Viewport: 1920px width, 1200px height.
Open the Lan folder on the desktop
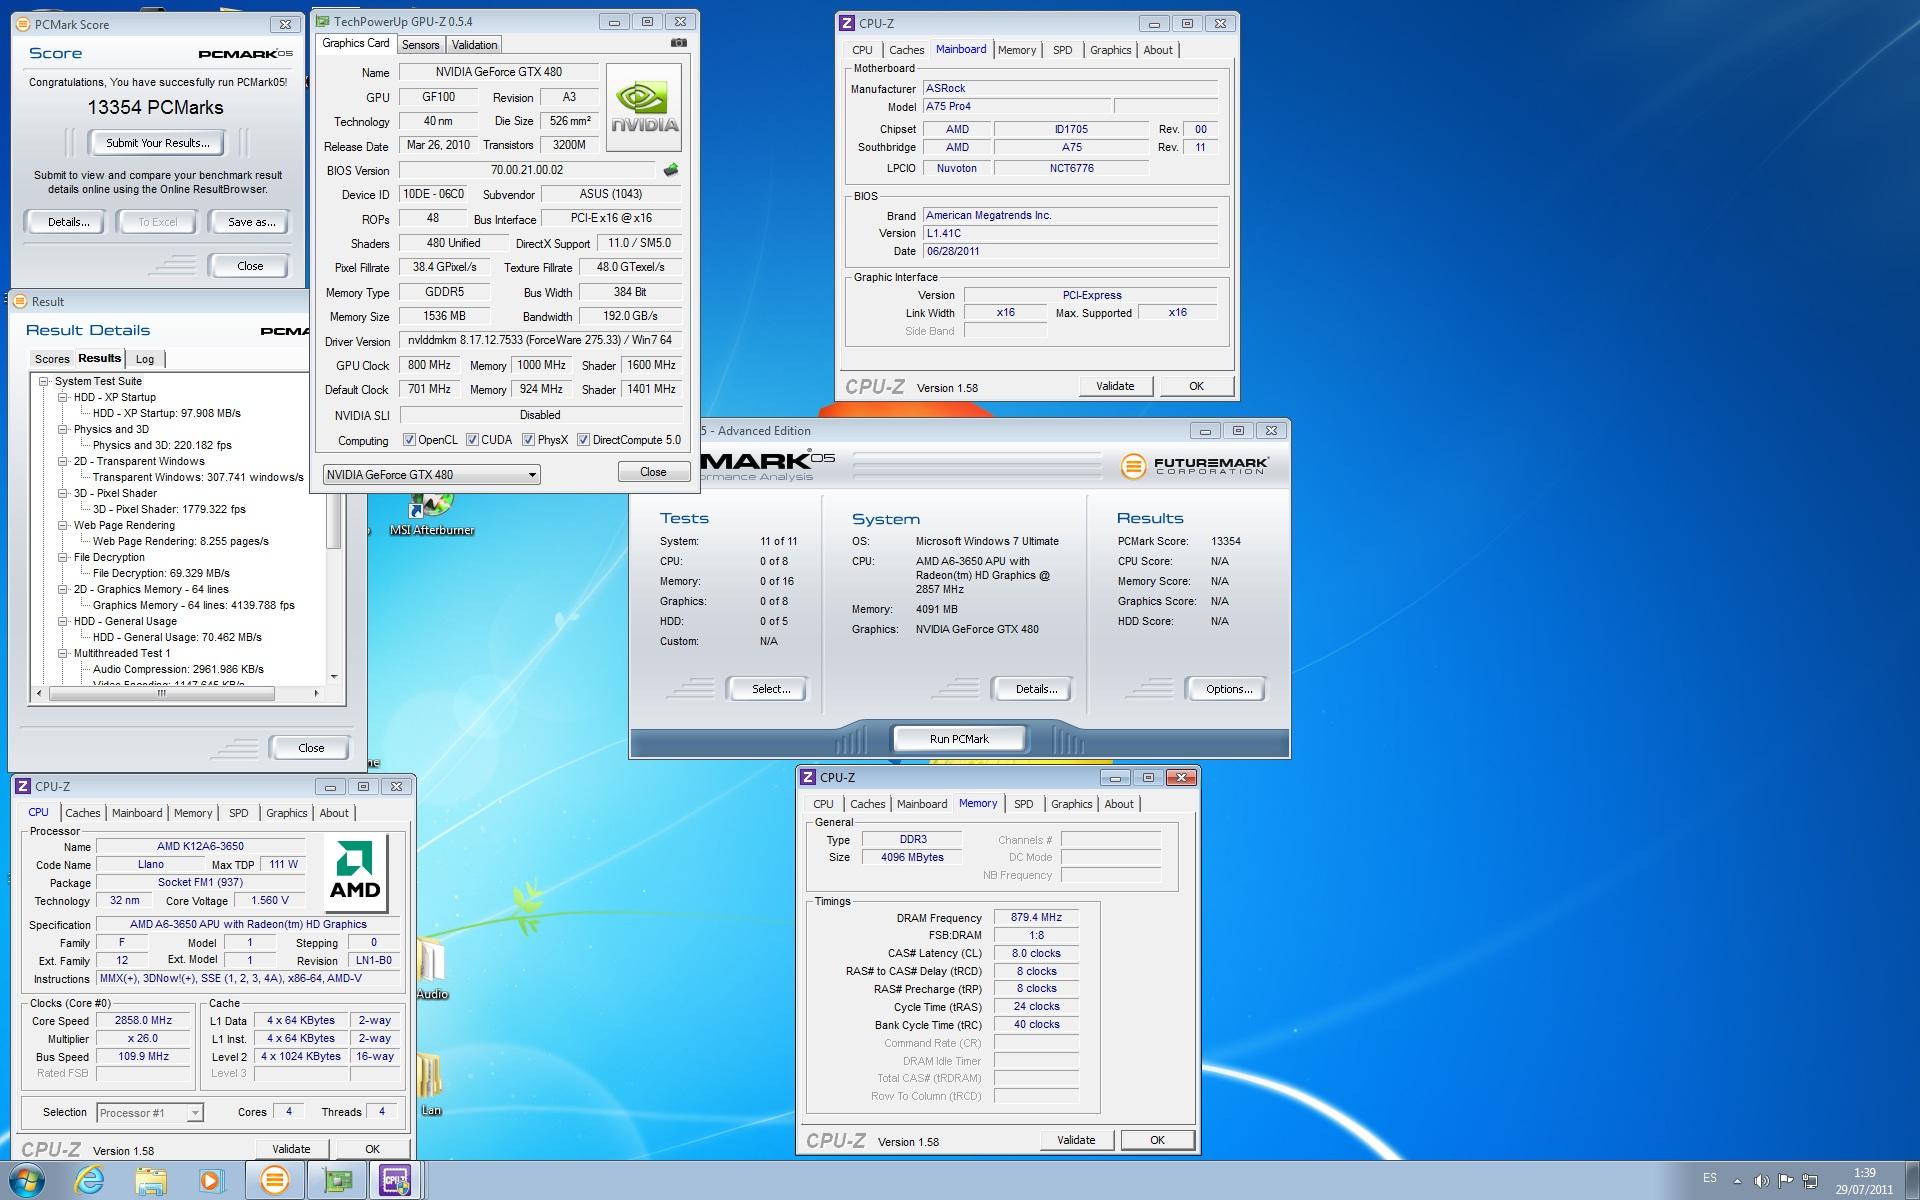(x=431, y=1083)
